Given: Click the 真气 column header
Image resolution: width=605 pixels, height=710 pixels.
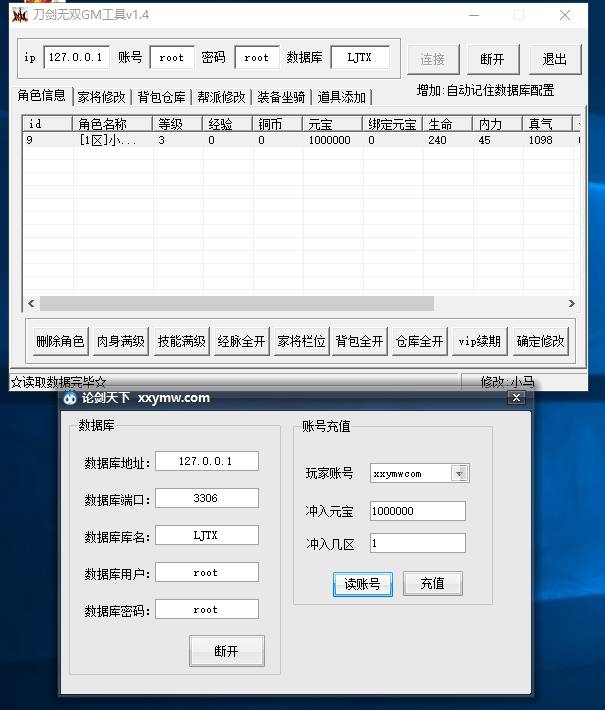Looking at the screenshot, I should click(547, 124).
